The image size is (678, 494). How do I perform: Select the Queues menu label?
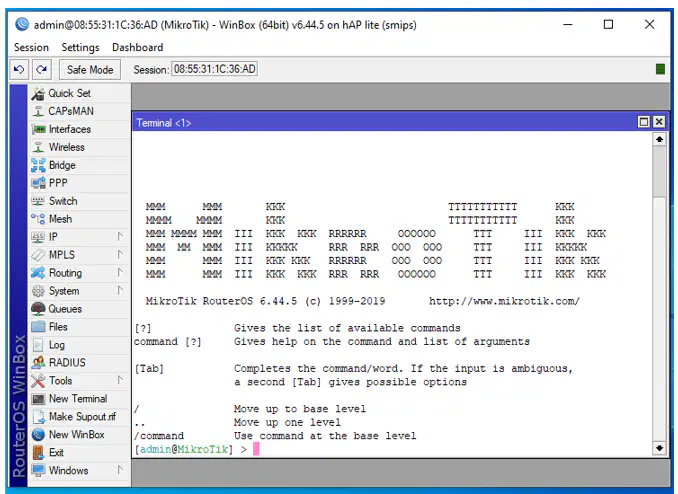65,309
